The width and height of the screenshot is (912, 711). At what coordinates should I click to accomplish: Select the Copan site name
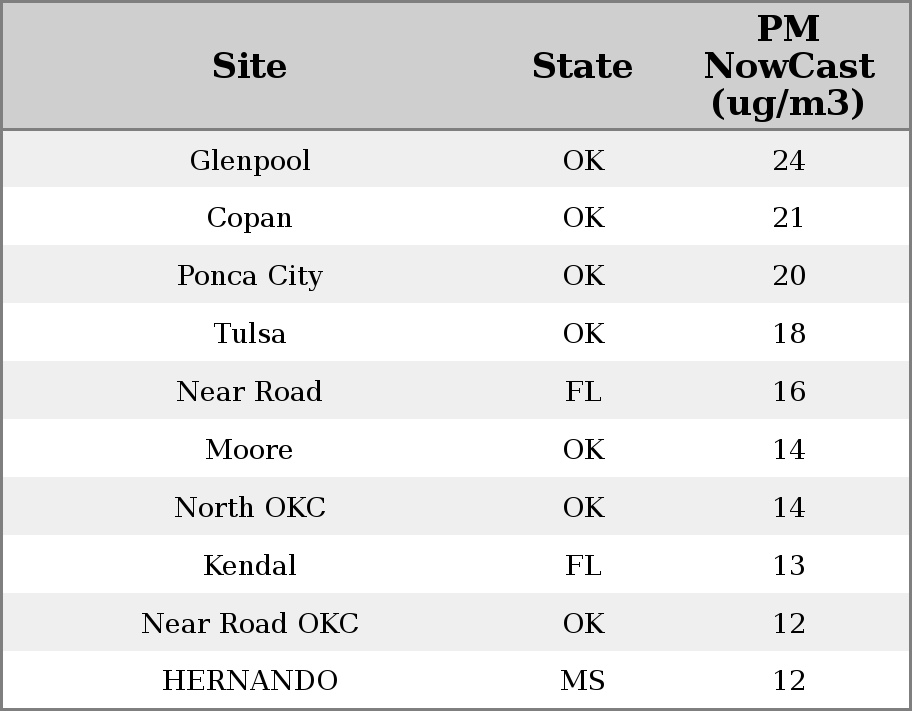coord(250,218)
